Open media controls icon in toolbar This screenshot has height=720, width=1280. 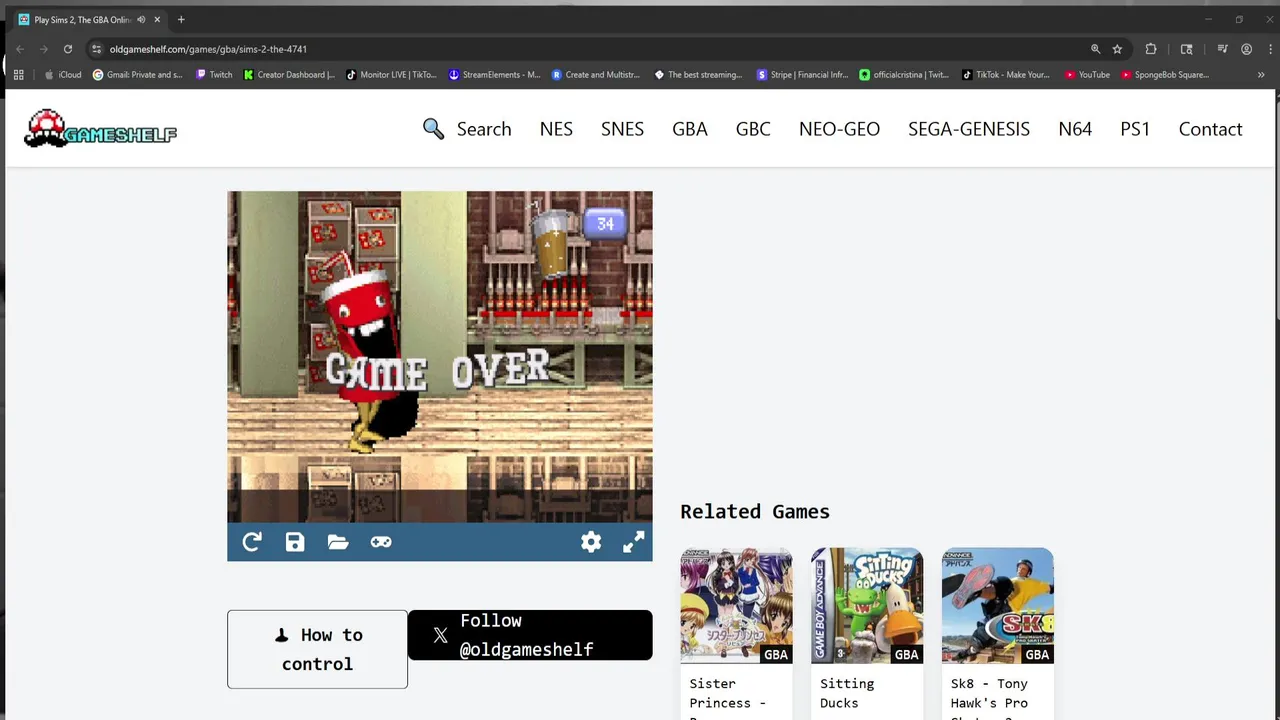[x=1222, y=49]
